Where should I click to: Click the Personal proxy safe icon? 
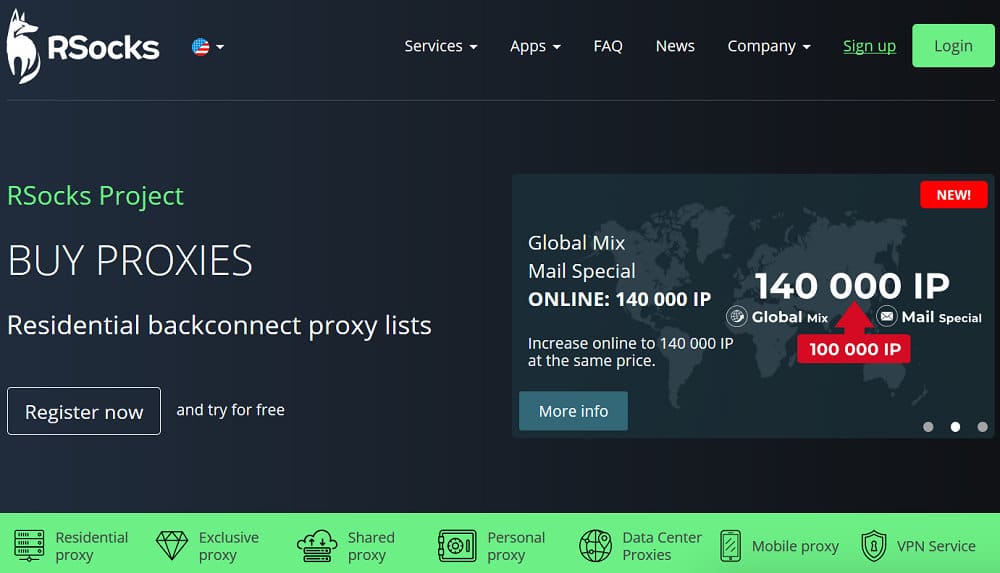click(457, 546)
